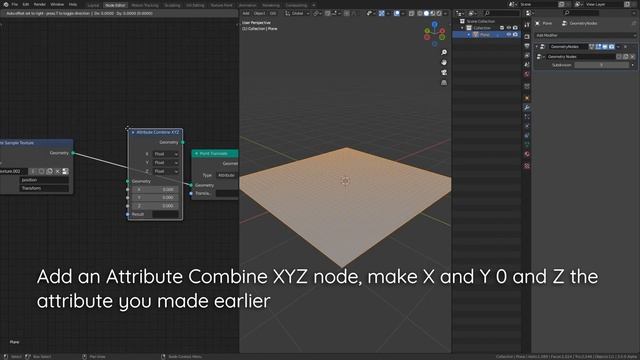Click the outliner search field

pyautogui.click(x=501, y=13)
